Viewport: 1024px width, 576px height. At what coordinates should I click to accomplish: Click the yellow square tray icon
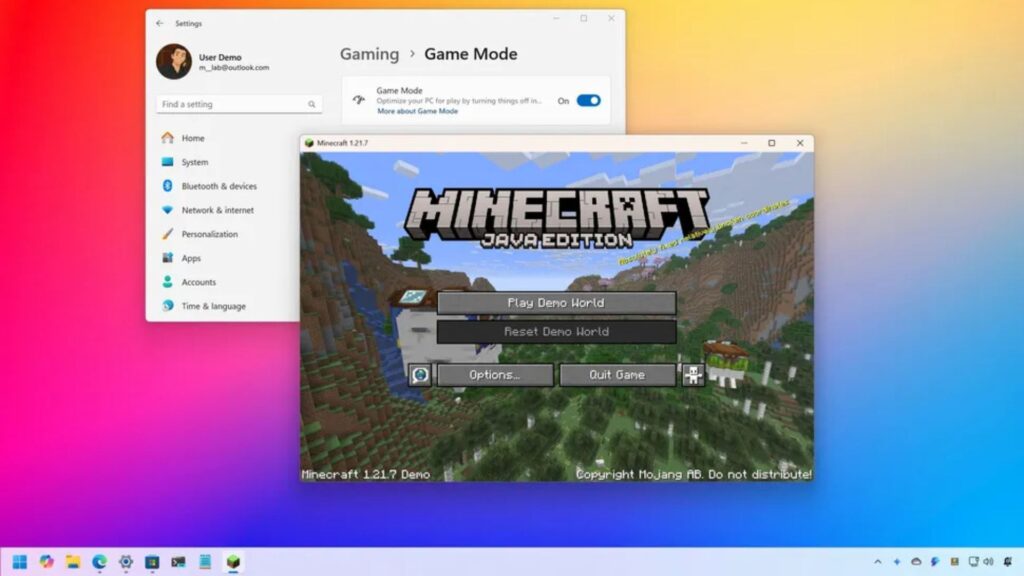(954, 562)
